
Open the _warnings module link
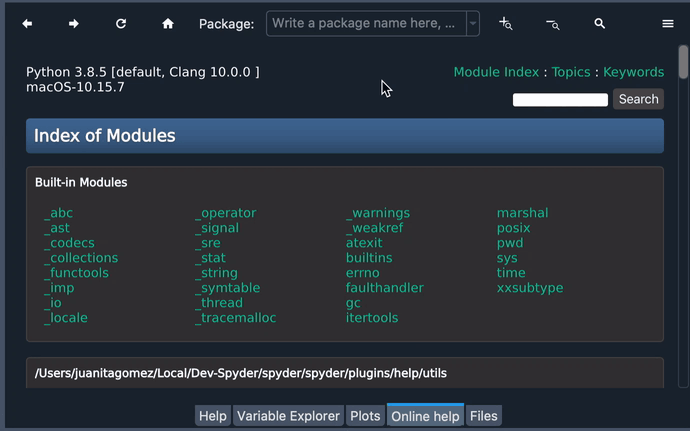coord(378,213)
